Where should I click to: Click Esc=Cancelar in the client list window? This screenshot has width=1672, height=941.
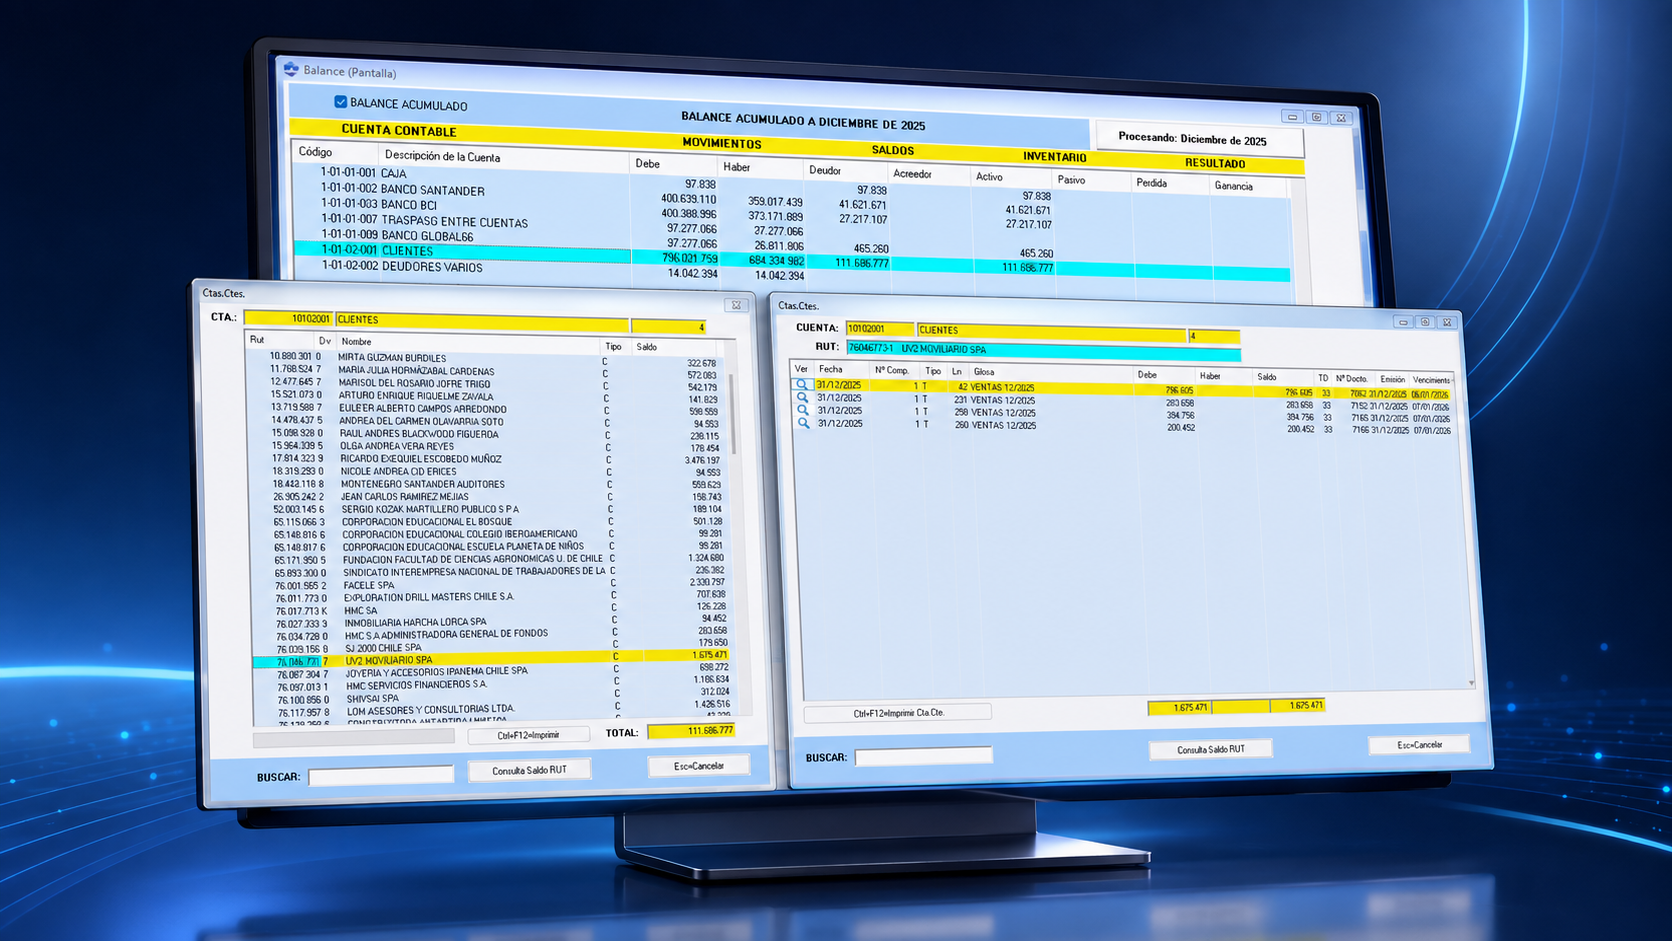(x=699, y=766)
